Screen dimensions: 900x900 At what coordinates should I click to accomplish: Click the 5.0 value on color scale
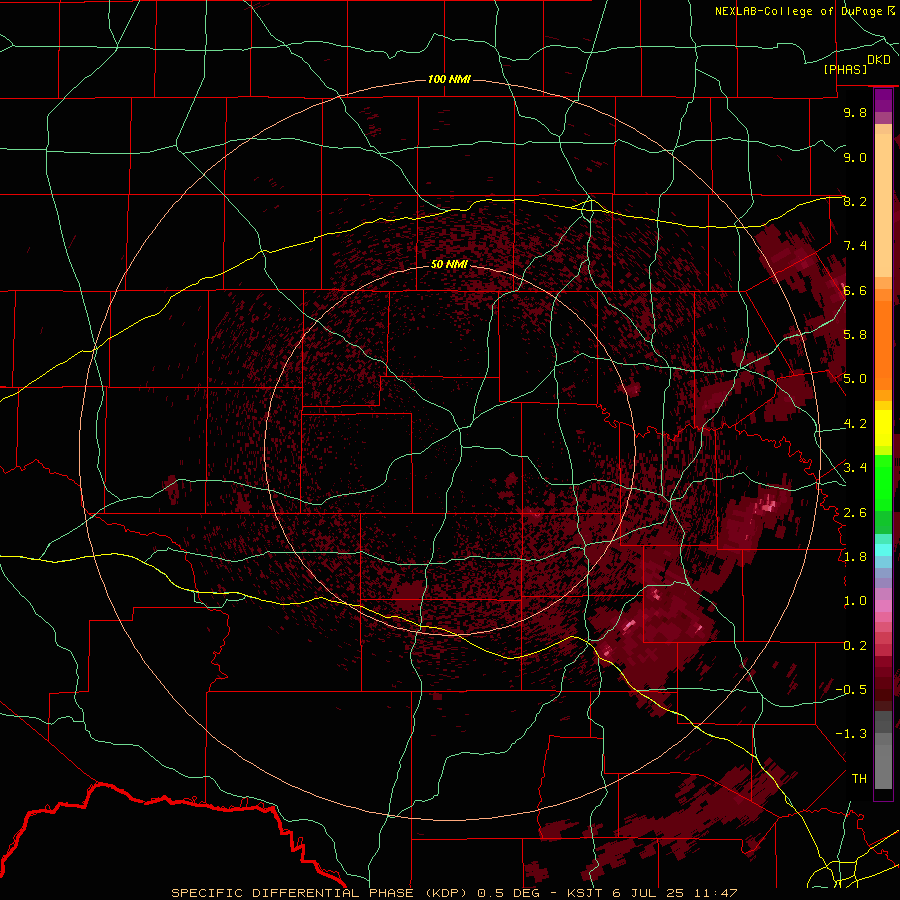855,379
